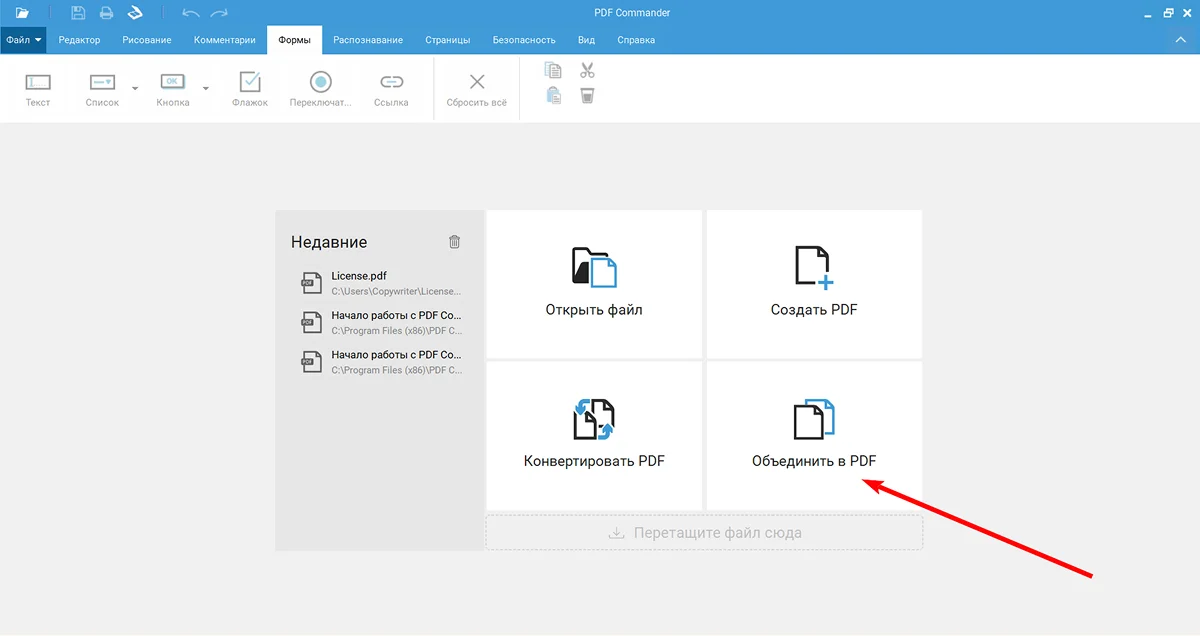
Task: Open the Файл menu dropdown
Action: click(23, 40)
